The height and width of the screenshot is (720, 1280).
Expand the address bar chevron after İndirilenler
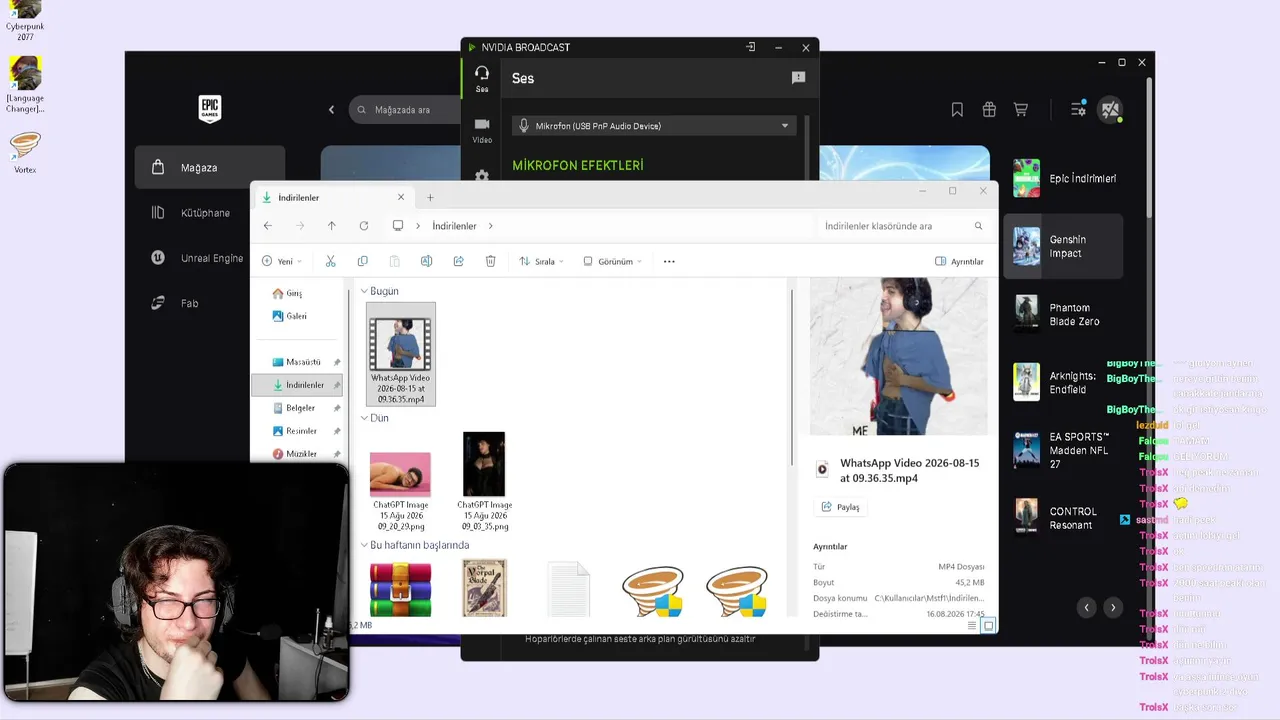491,226
